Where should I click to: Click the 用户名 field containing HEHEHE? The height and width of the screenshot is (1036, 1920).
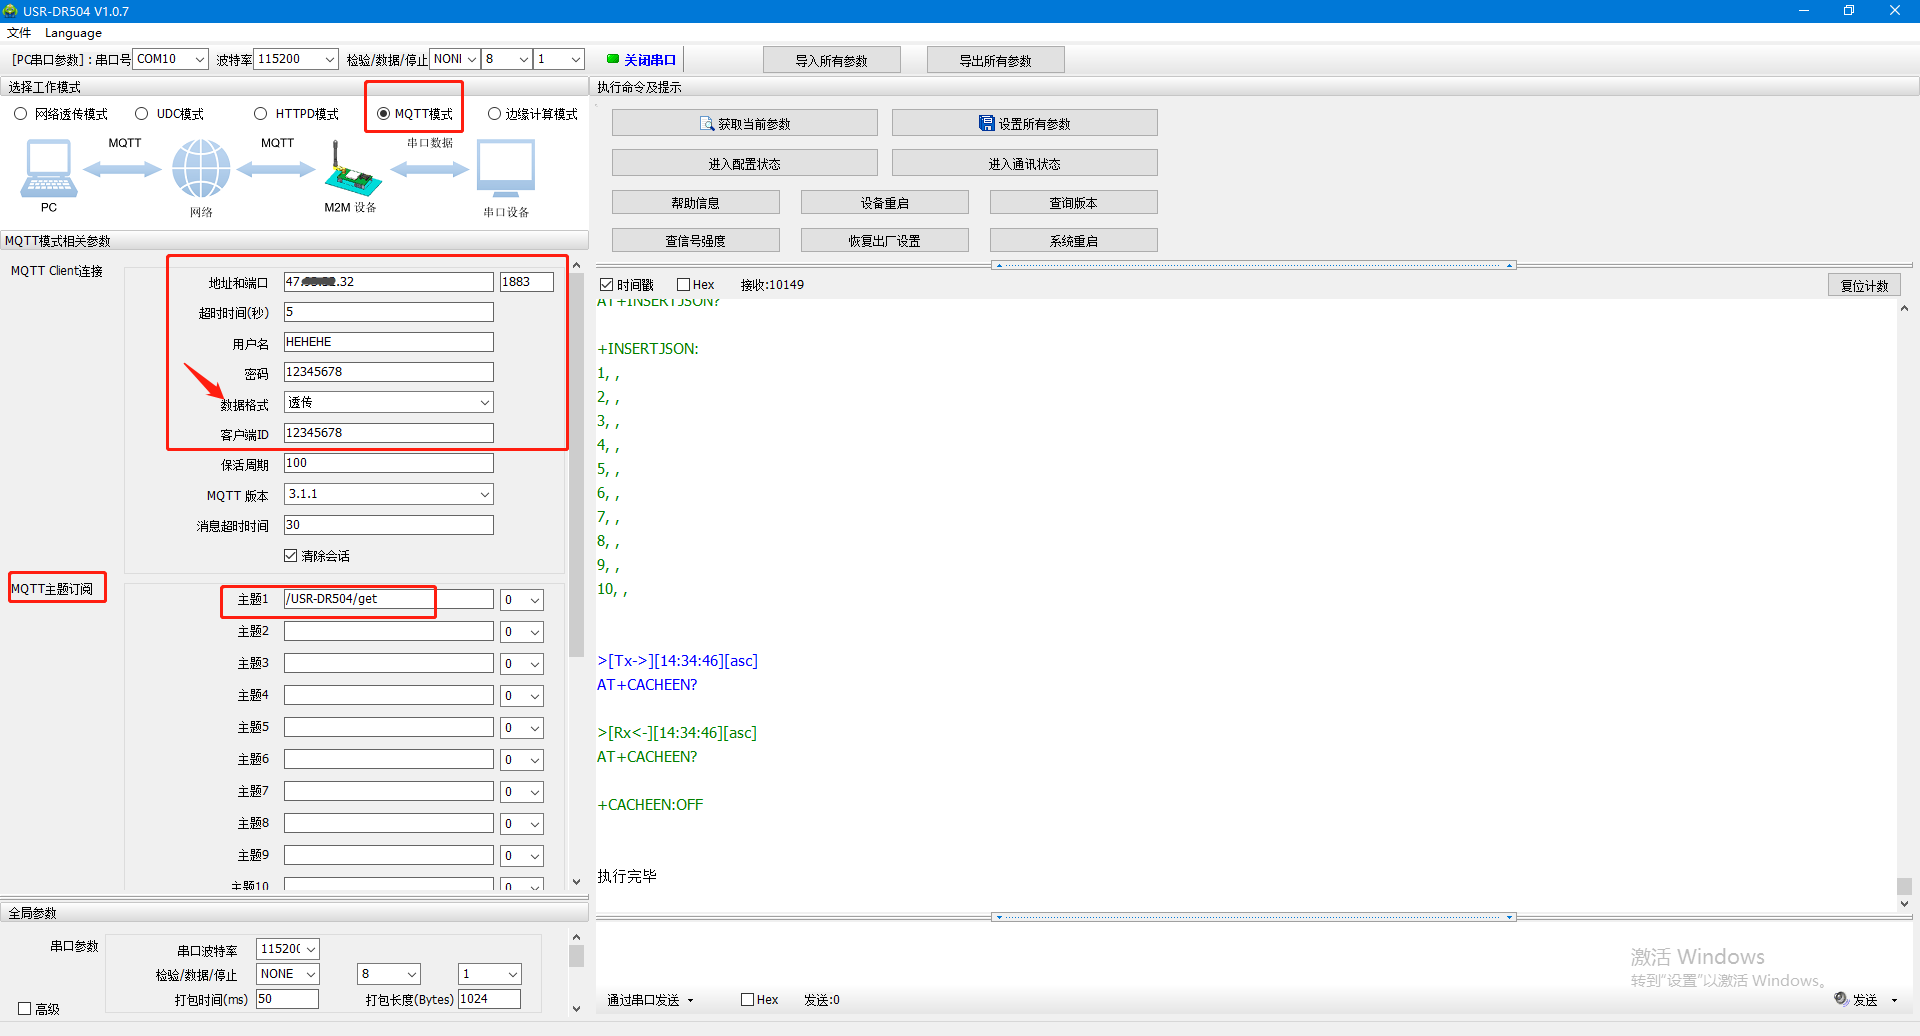tap(388, 342)
